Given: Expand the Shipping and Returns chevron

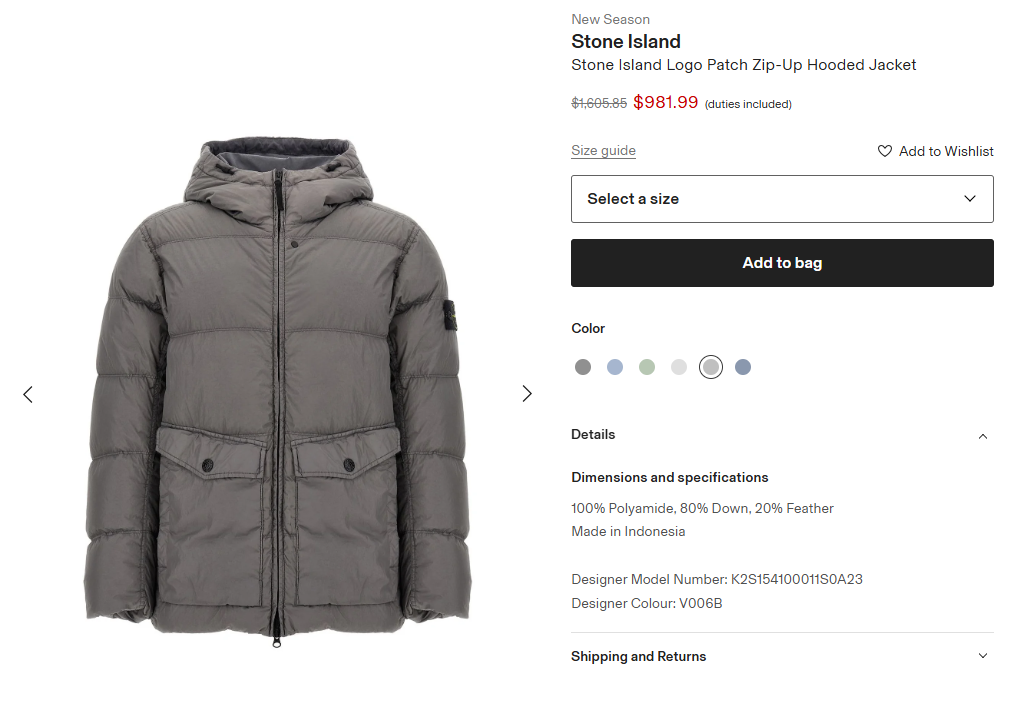Looking at the screenshot, I should tap(982, 657).
